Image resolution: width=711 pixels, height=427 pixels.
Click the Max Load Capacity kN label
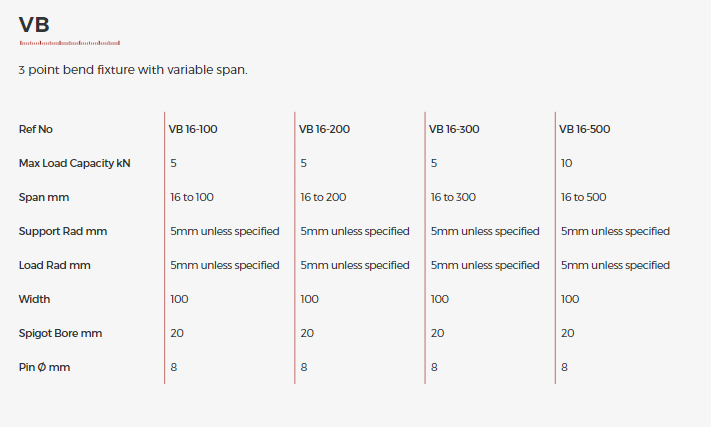click(74, 163)
